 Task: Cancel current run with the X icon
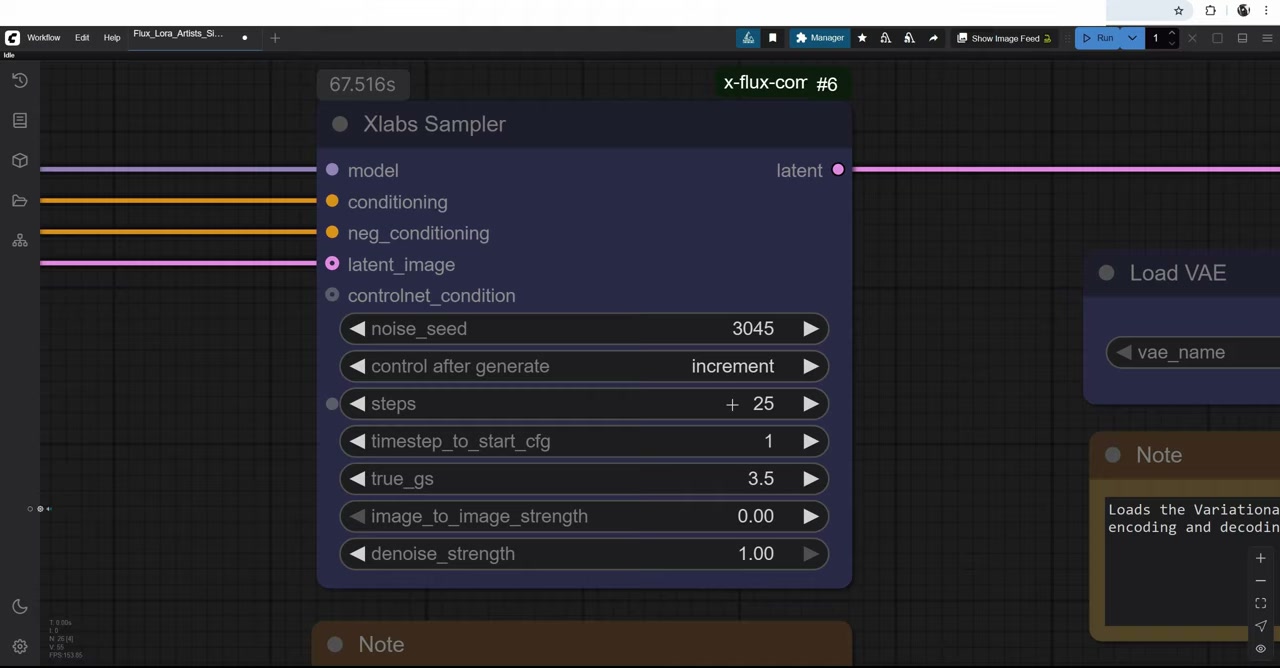(1192, 38)
